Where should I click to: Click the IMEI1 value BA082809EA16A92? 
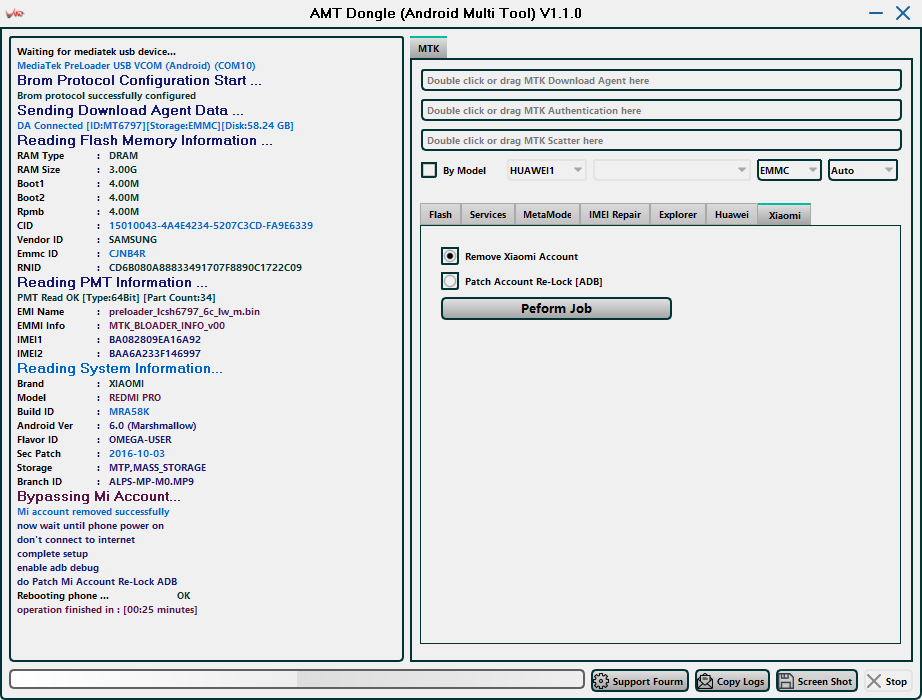point(155,339)
